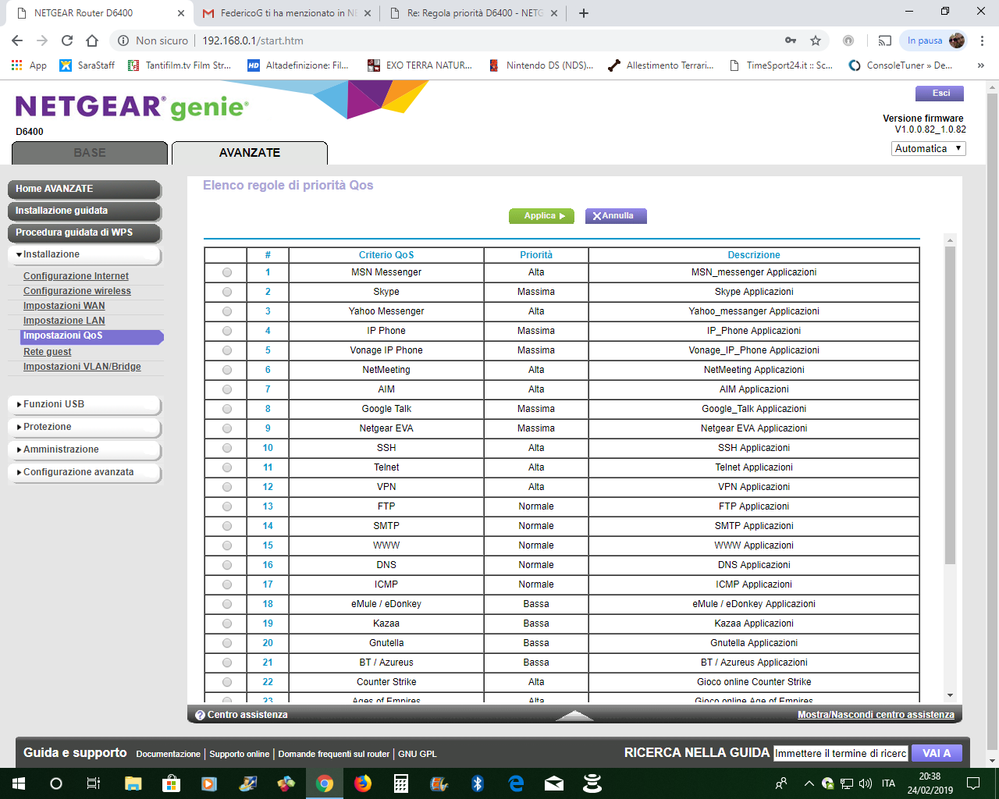
Task: Select the DNS rule radio button
Action: click(x=227, y=565)
